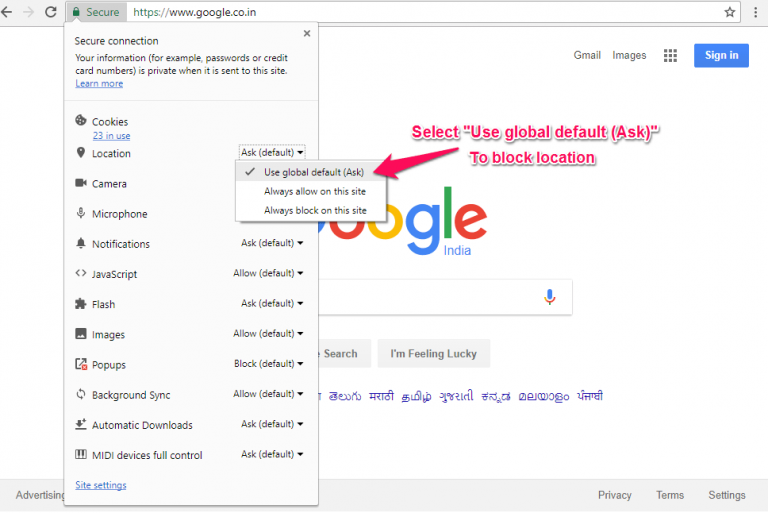Click the I'm Feeling Lucky button
This screenshot has height=513, width=768.
point(433,353)
